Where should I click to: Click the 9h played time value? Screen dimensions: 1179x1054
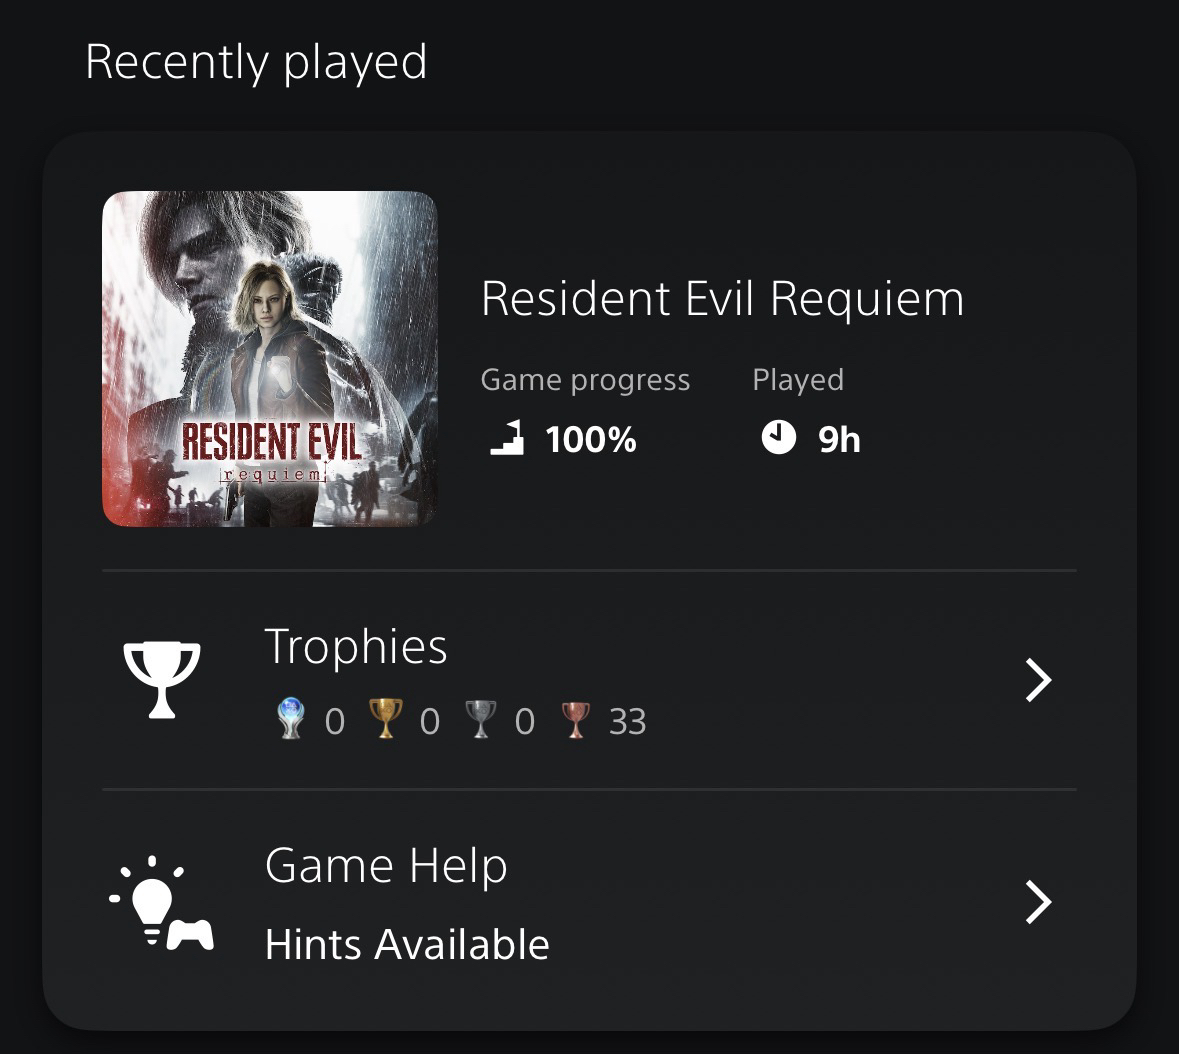click(x=839, y=439)
